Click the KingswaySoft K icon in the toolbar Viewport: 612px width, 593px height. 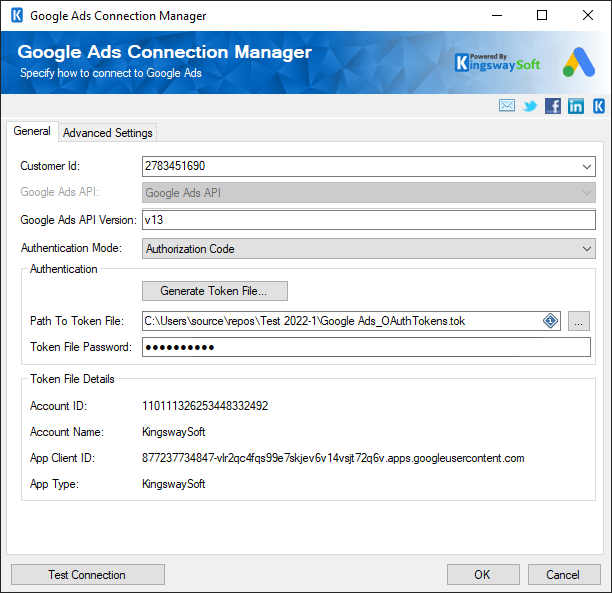[x=599, y=106]
